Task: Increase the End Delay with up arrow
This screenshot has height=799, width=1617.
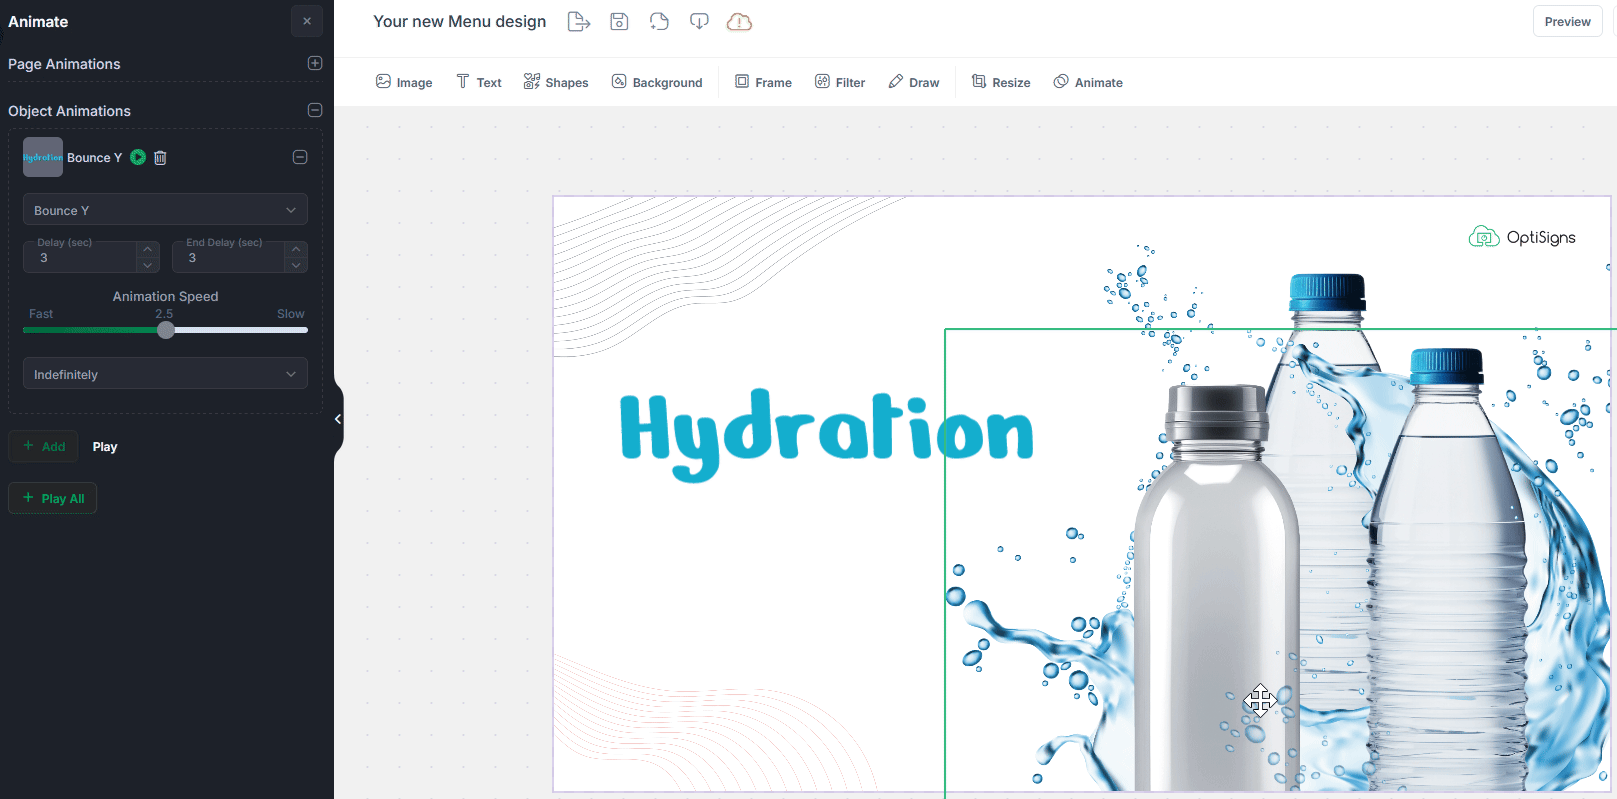Action: click(x=296, y=249)
